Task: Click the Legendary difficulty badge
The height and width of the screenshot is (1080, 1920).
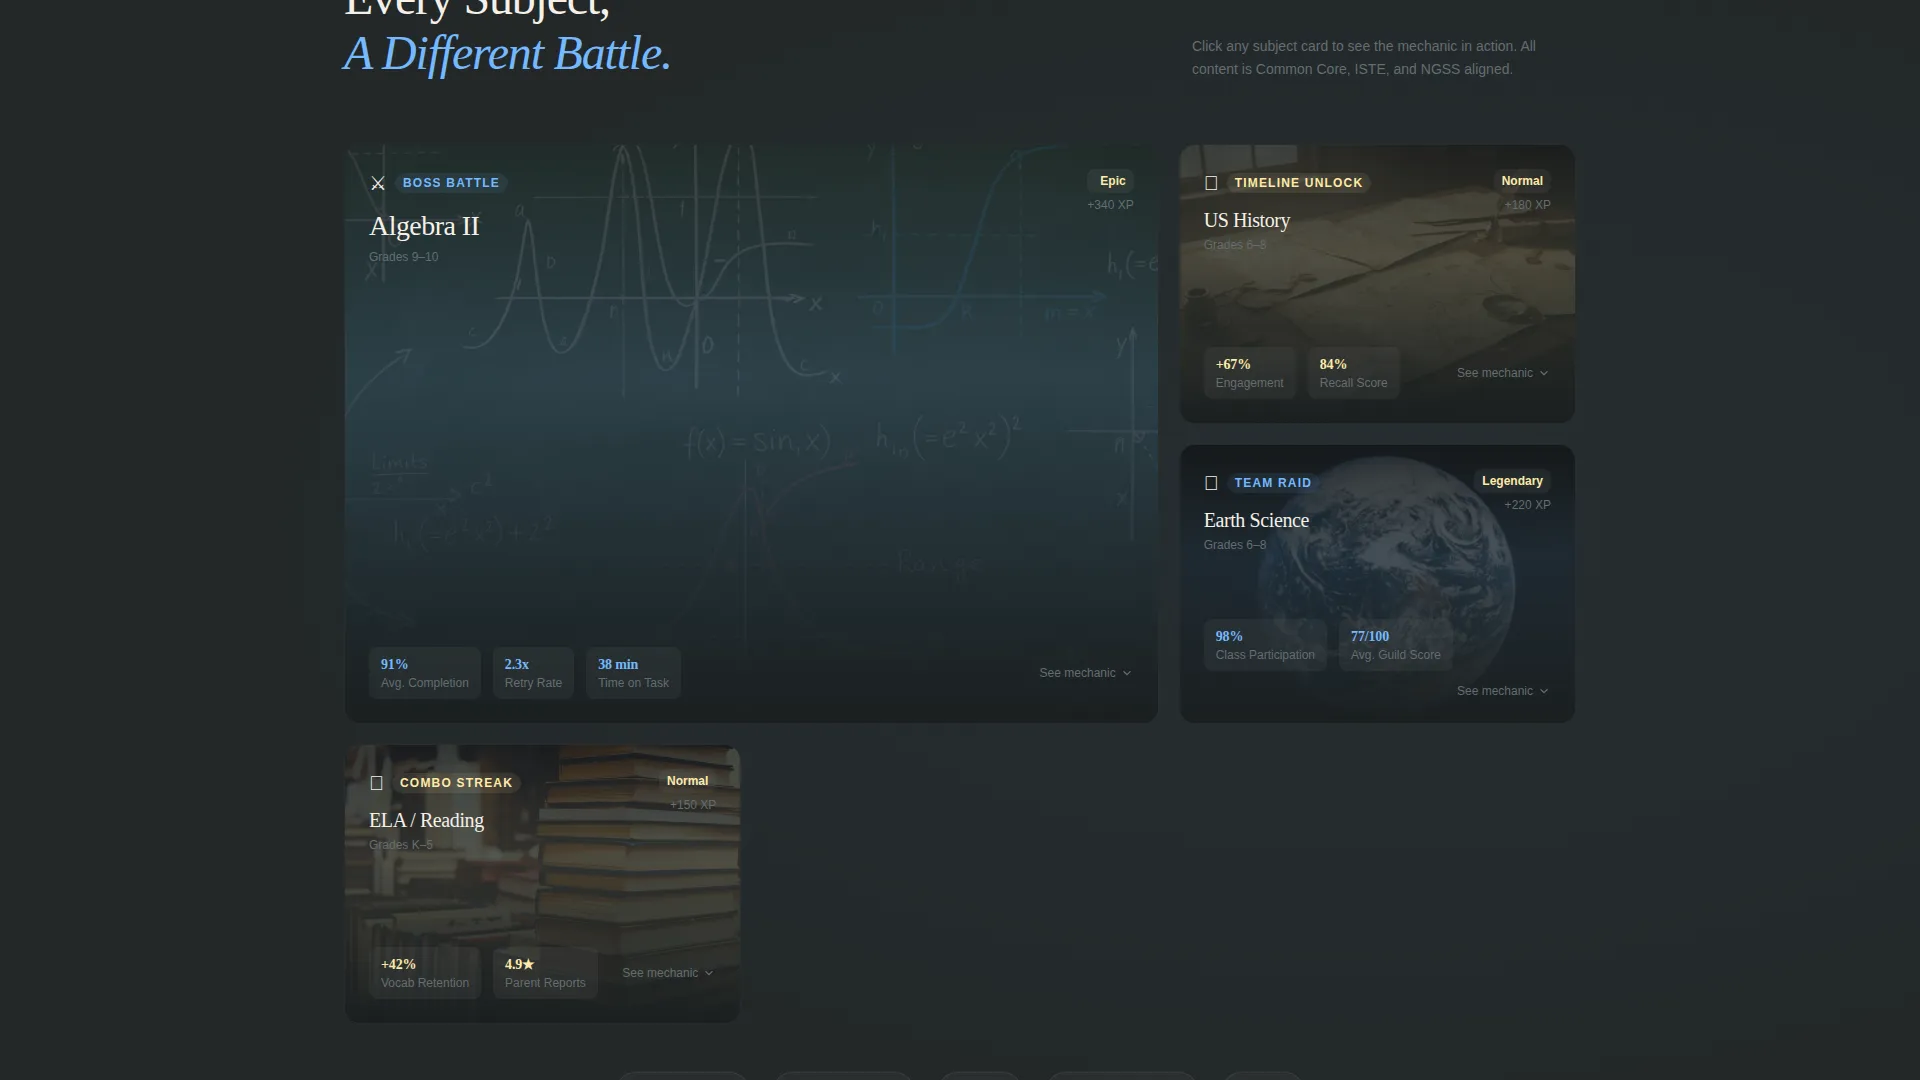Action: pyautogui.click(x=1512, y=481)
